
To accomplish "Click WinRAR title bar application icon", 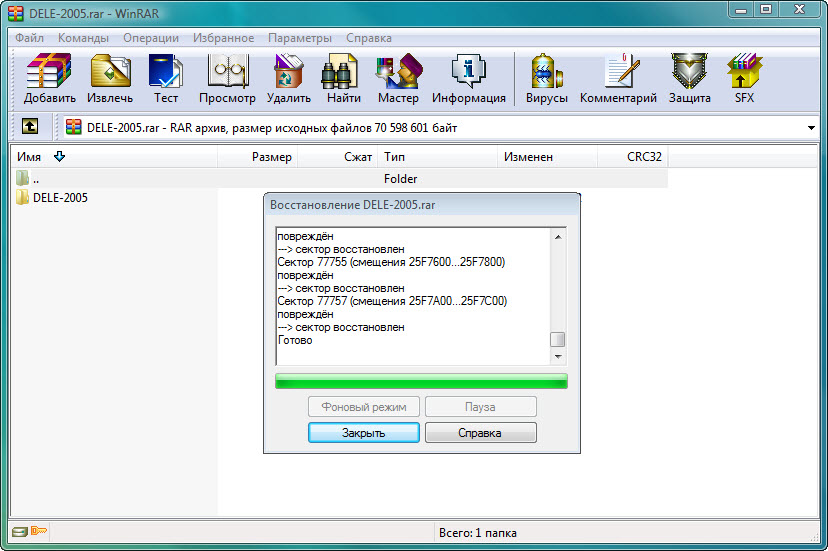I will (x=16, y=13).
